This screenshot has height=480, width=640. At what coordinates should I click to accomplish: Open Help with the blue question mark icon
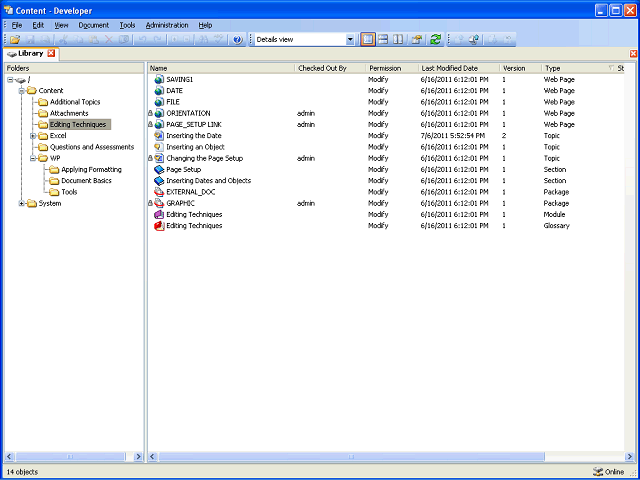238,40
